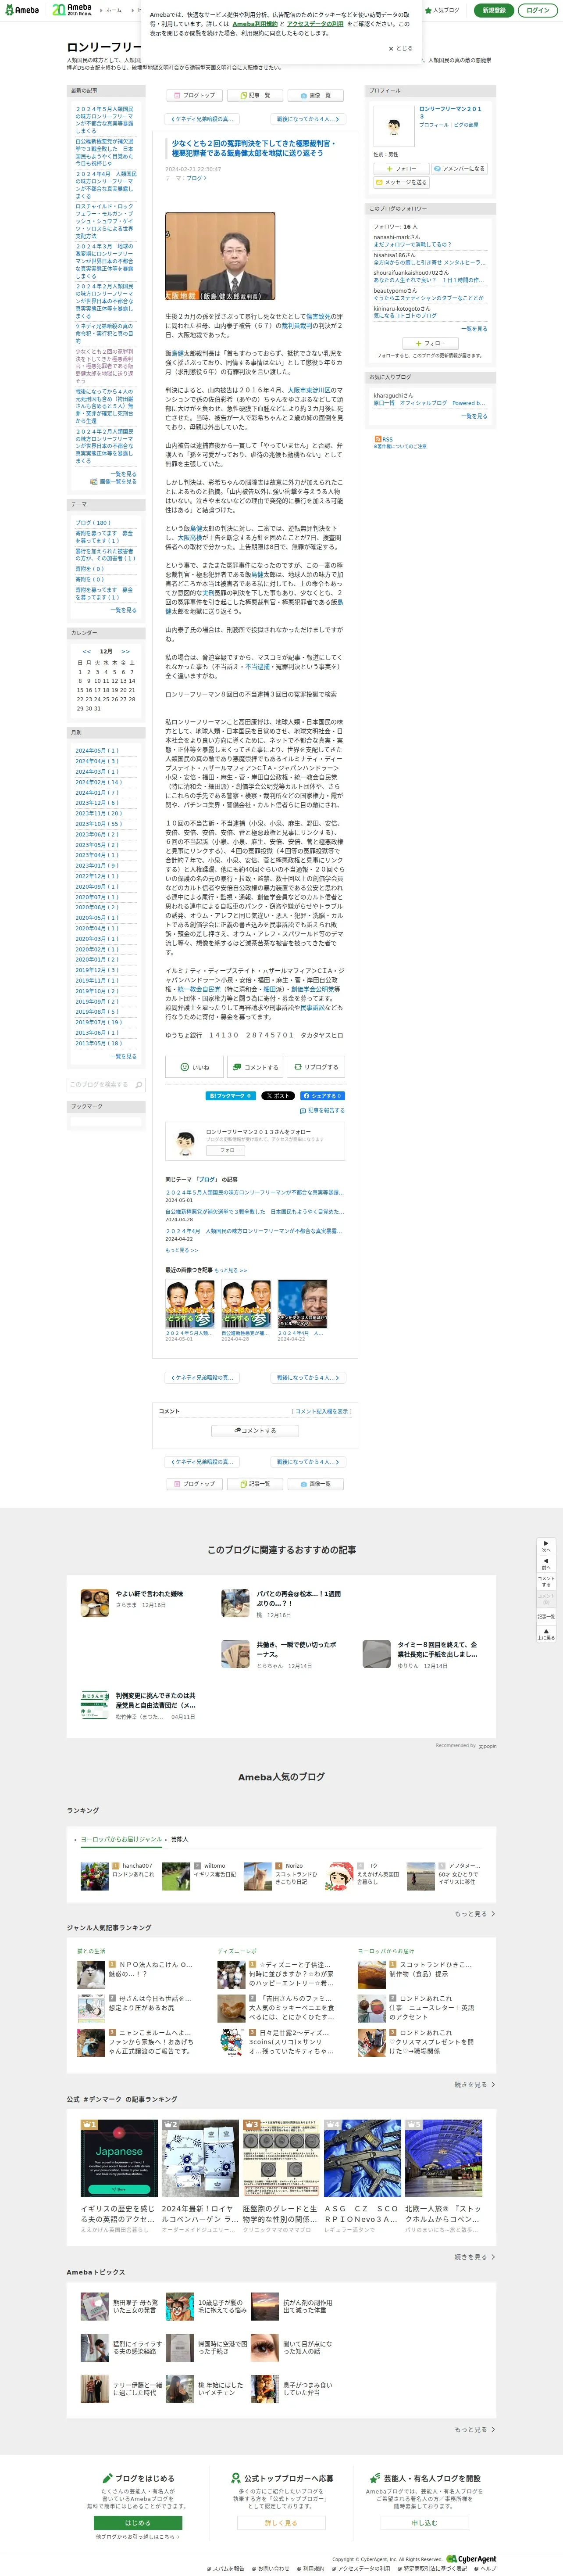This screenshot has width=563, height=2576.
Task: Click コメントする beside the いいね button
Action: click(x=255, y=1067)
